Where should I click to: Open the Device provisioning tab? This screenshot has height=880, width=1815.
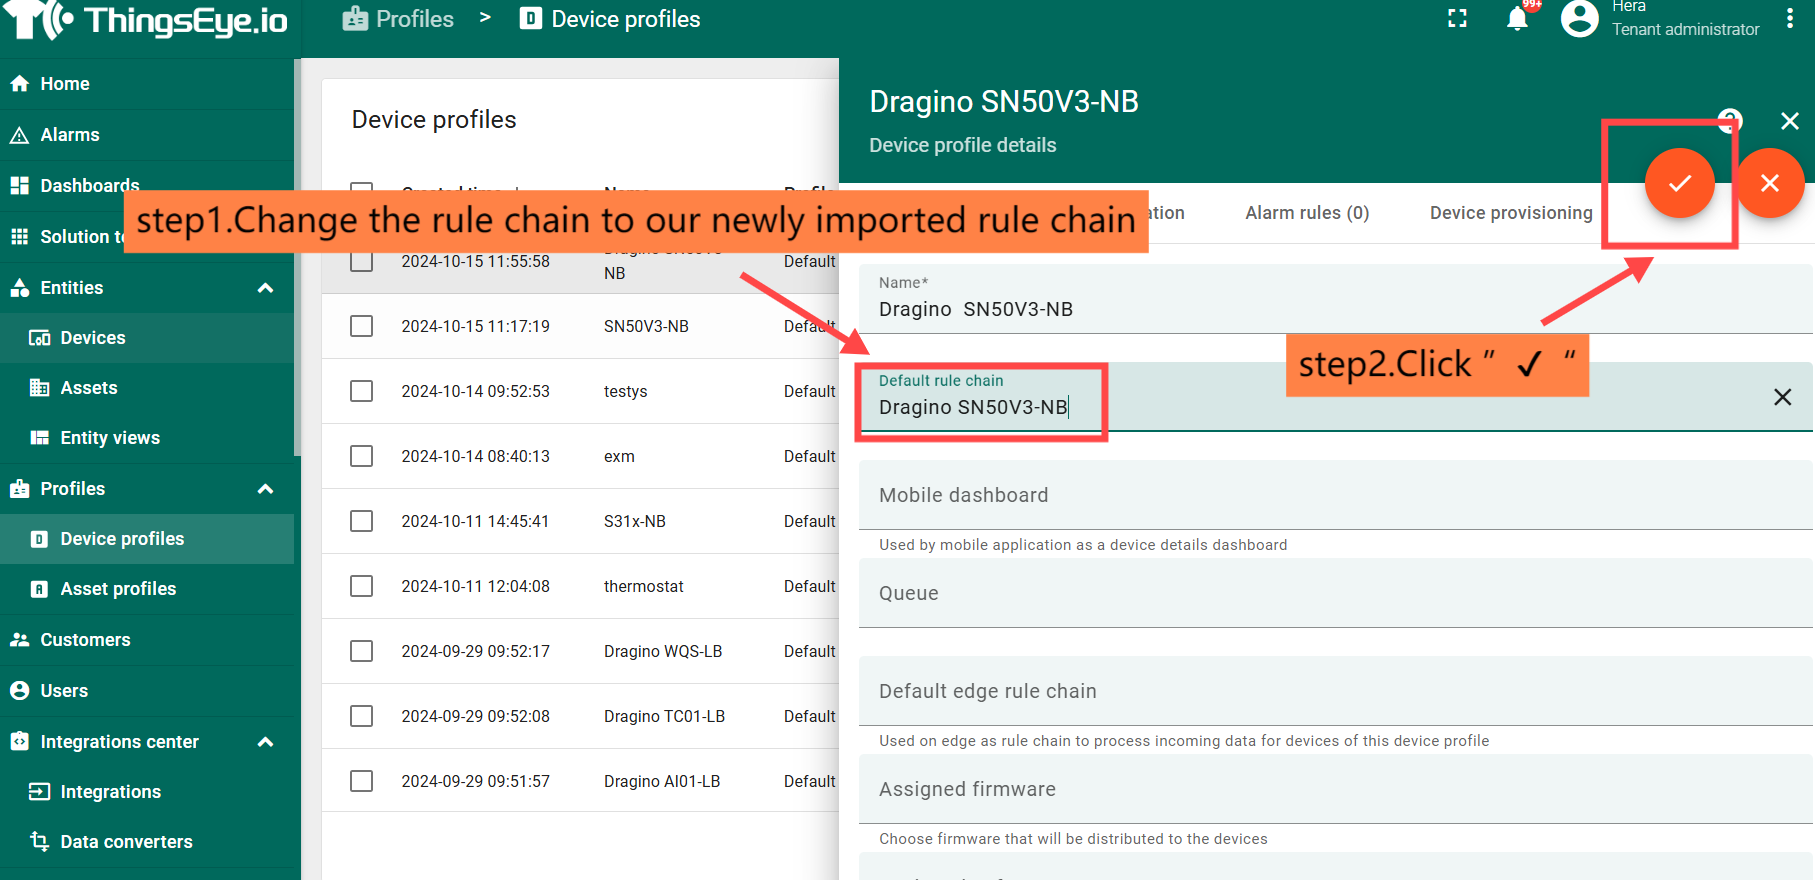coord(1510,213)
